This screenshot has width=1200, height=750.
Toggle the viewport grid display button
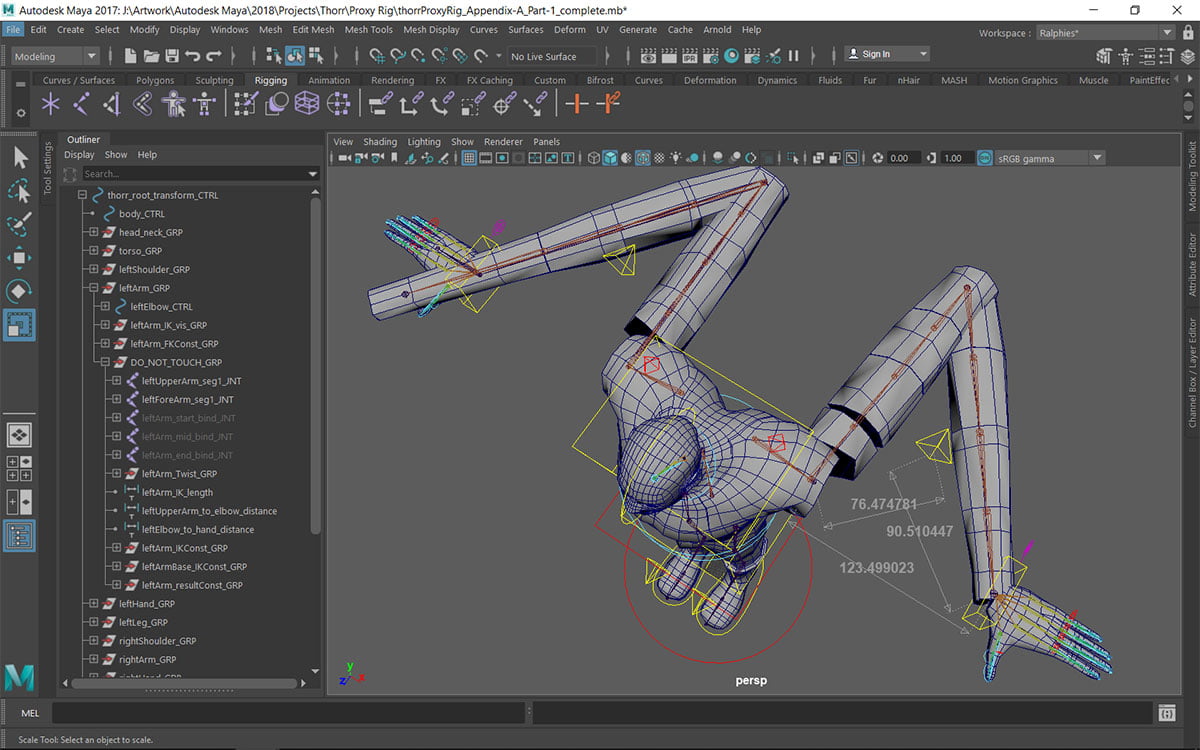(469, 158)
